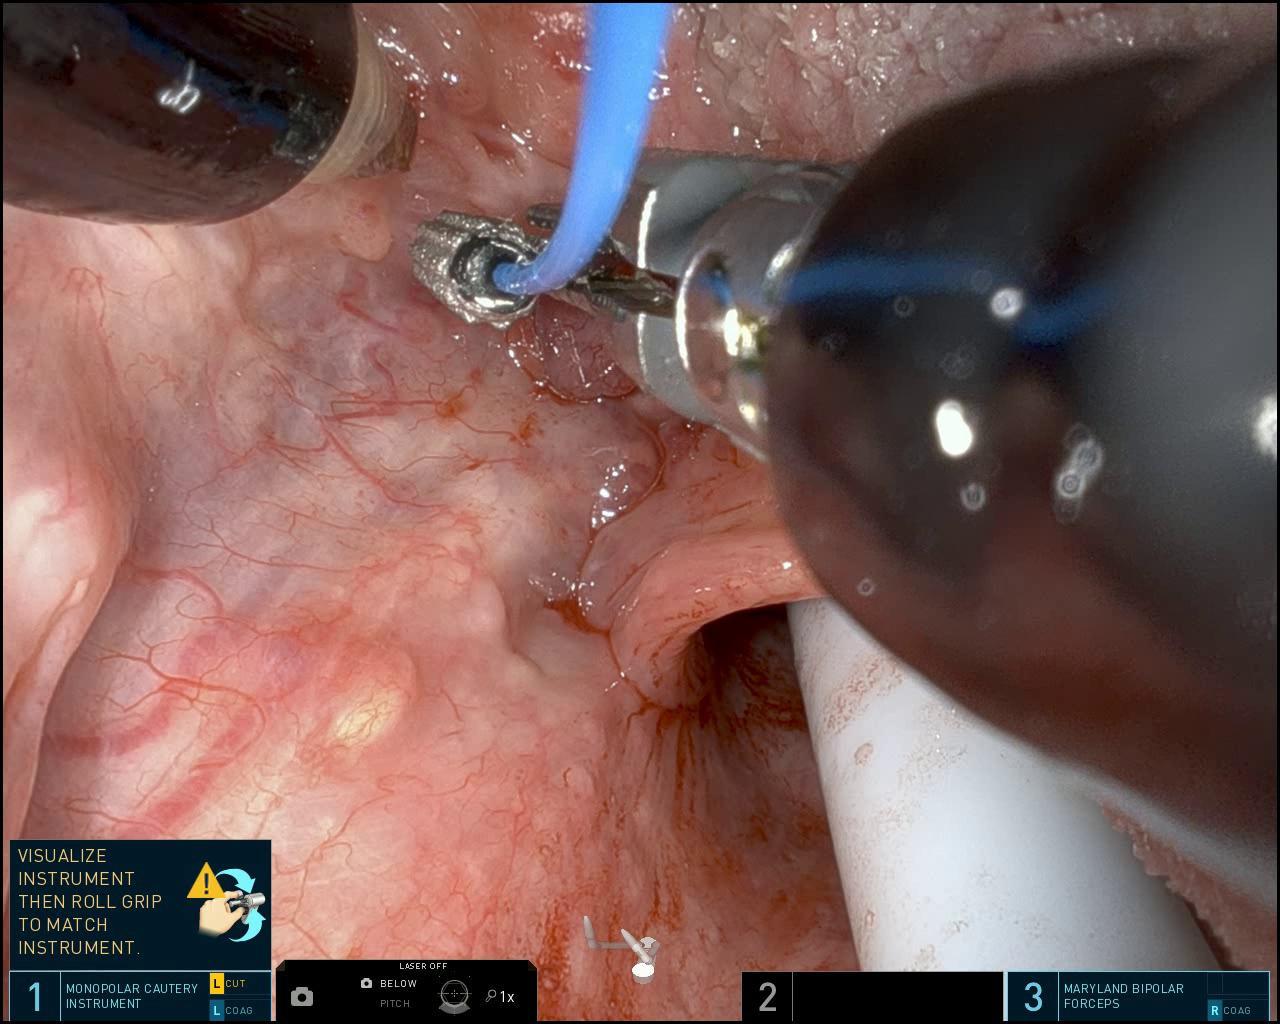1280x1024 pixels.
Task: Click the Maryland Bipolar Forceps label
Action: pos(1123,996)
